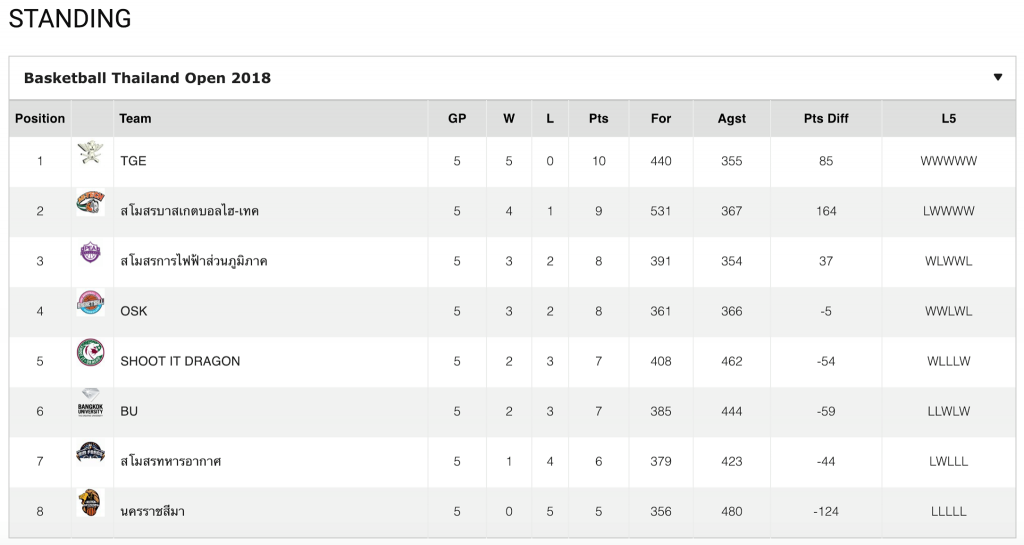This screenshot has height=545, width=1024.
Task: Click the Bangkok University logo
Action: [91, 403]
